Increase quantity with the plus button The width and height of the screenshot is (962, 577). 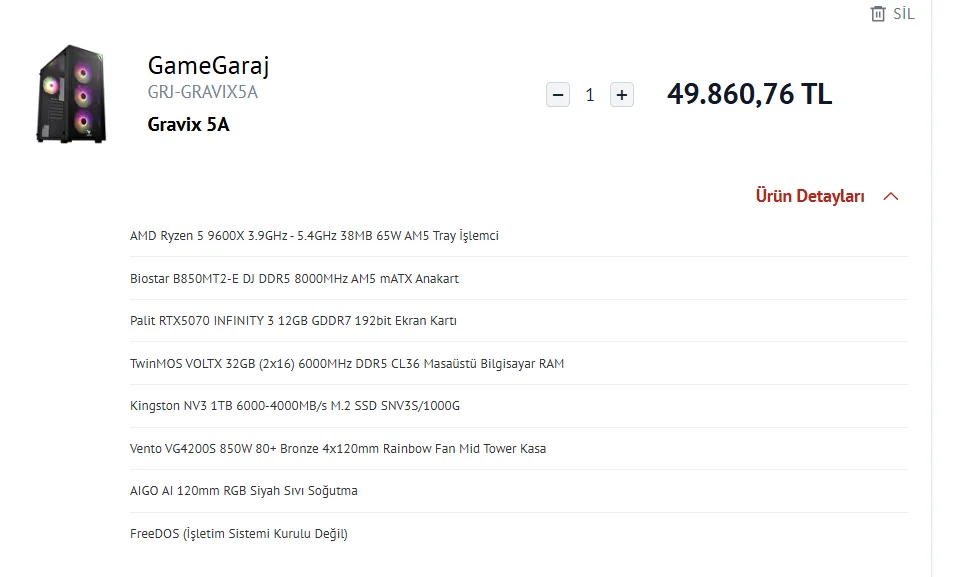tap(622, 95)
